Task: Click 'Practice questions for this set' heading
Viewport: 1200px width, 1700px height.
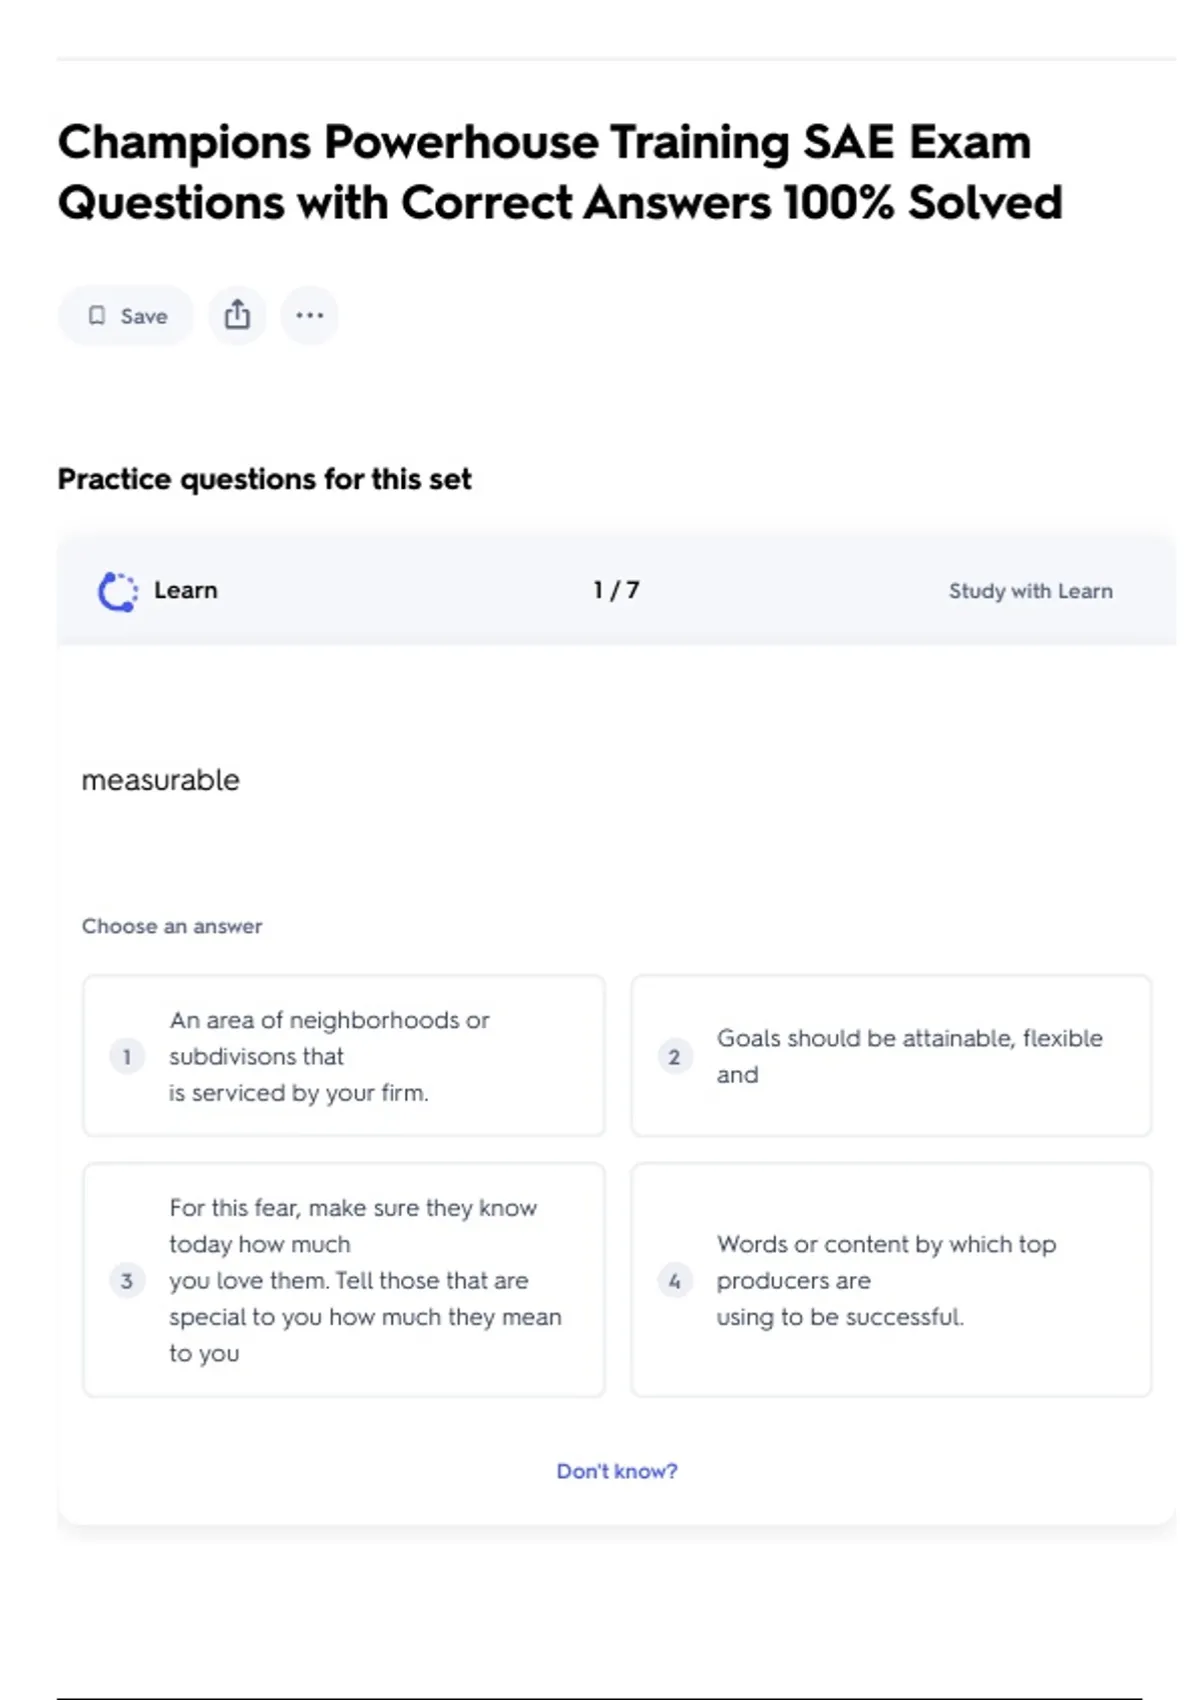Action: pyautogui.click(x=264, y=479)
